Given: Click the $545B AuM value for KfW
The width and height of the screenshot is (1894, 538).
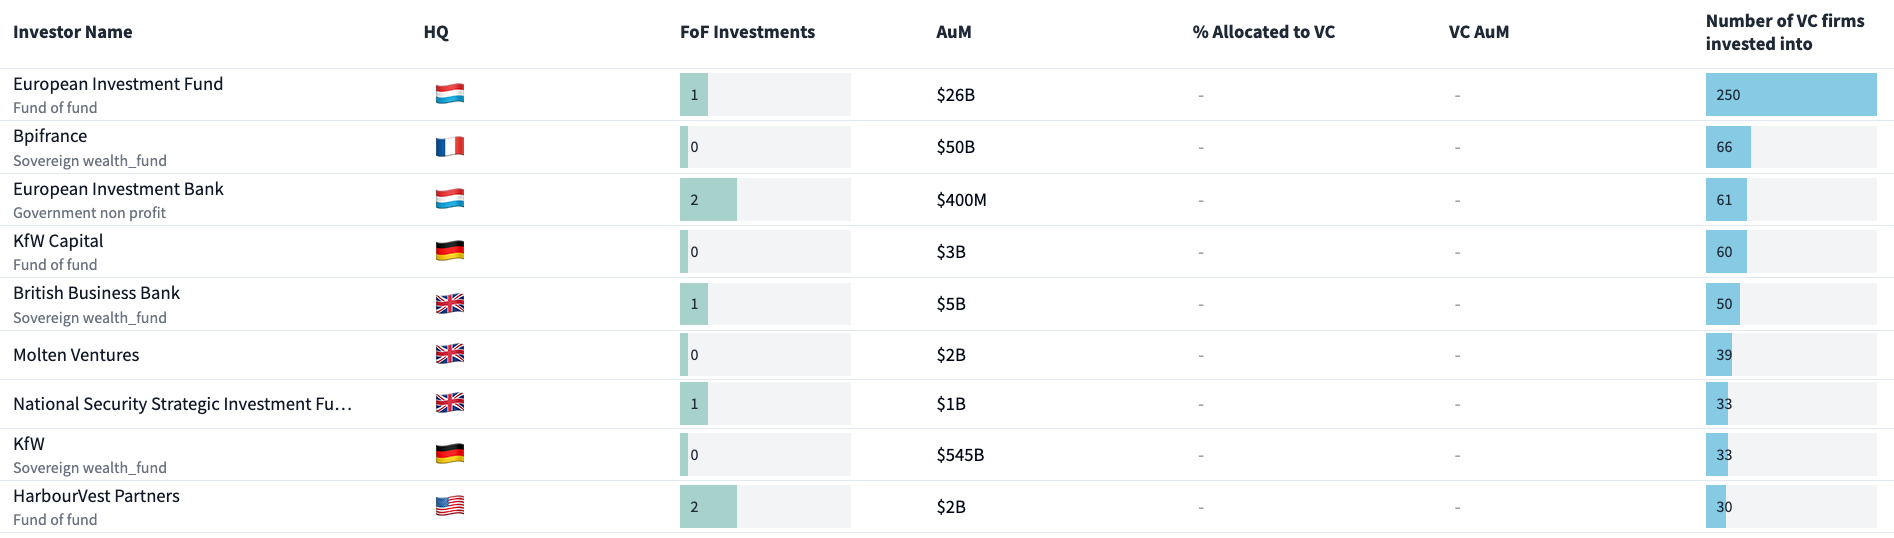Looking at the screenshot, I should (x=960, y=455).
